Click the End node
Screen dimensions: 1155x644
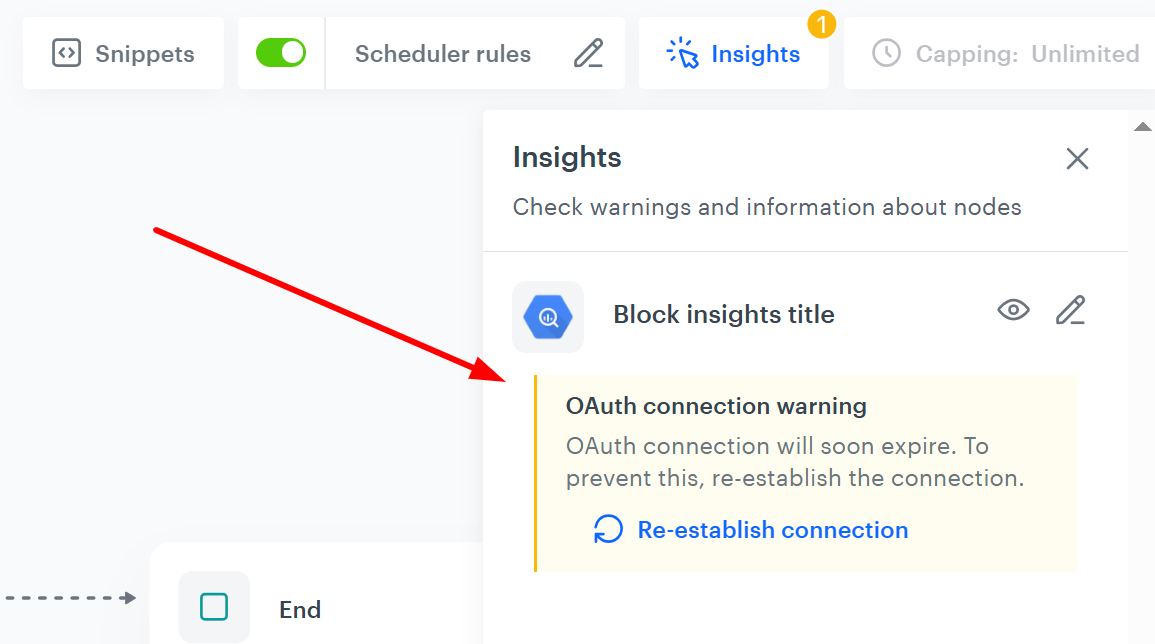pos(300,608)
